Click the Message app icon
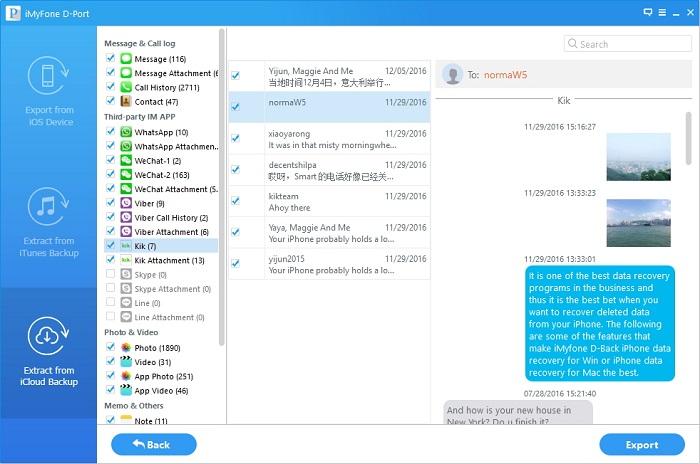This screenshot has height=464, width=700. [x=126, y=59]
